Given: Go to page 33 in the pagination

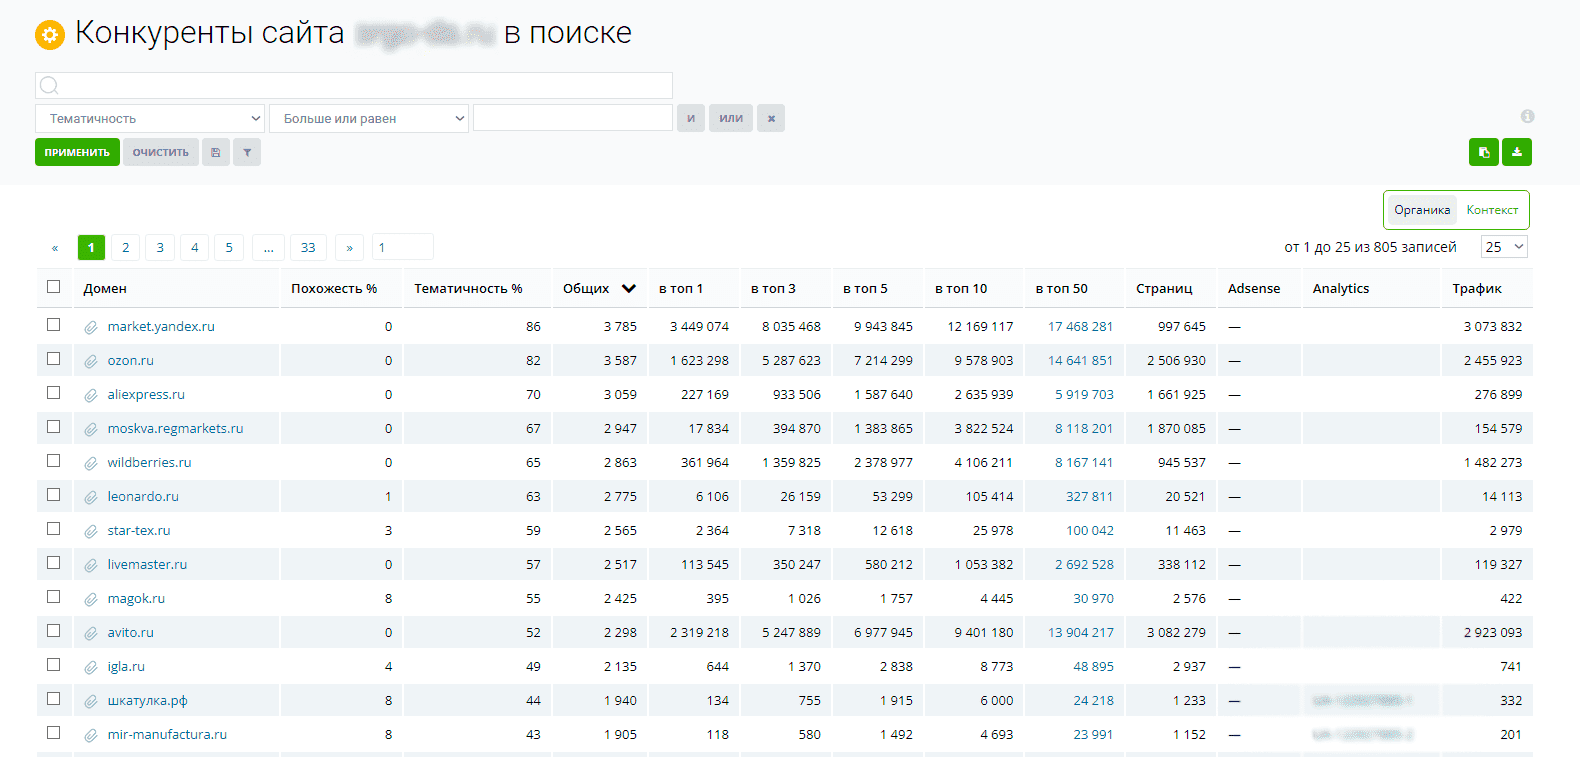Looking at the screenshot, I should (308, 247).
